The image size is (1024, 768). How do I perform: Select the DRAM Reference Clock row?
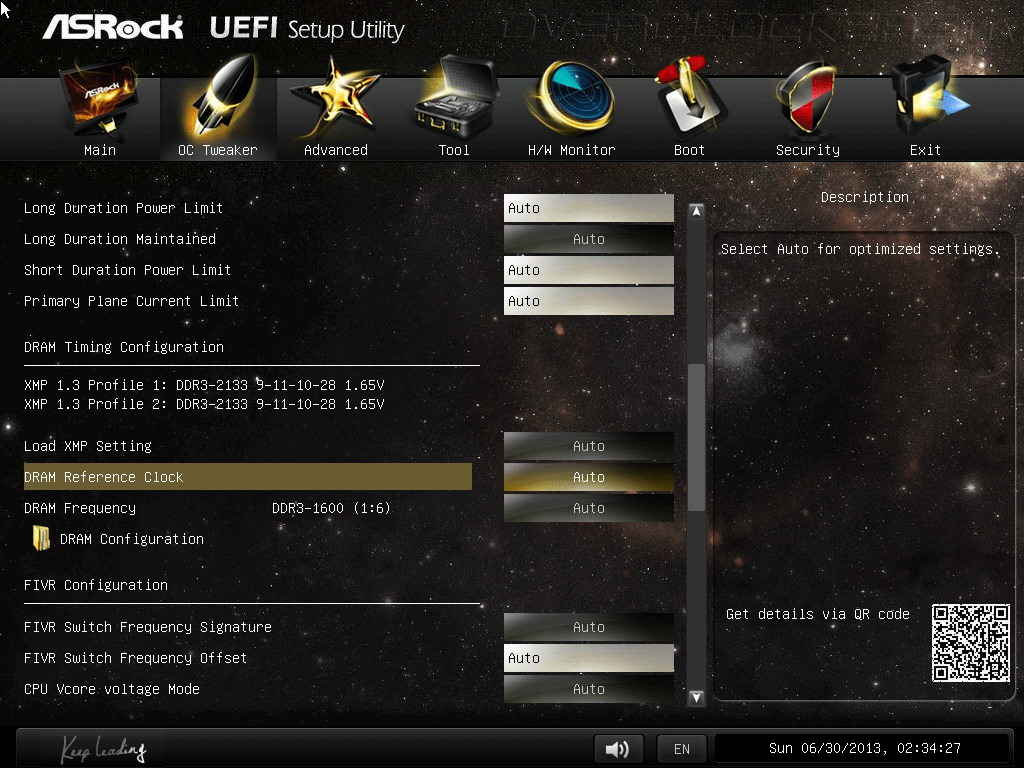tap(248, 477)
